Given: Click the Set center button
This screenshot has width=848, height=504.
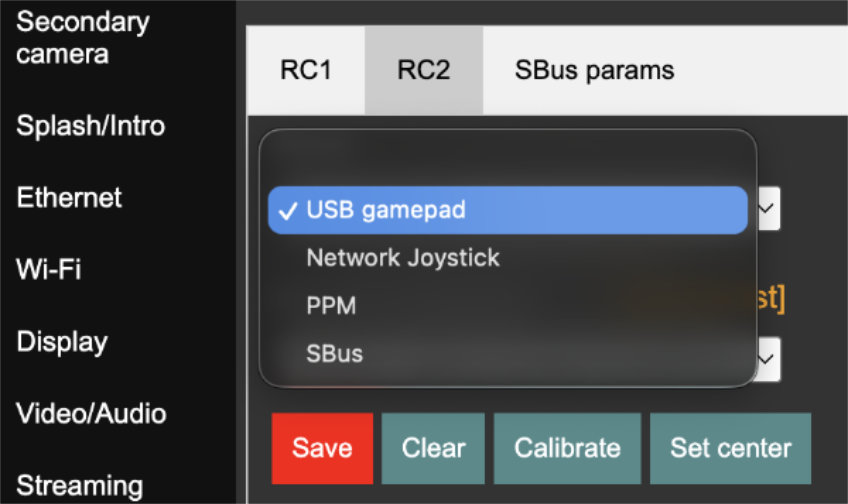Looking at the screenshot, I should [730, 448].
